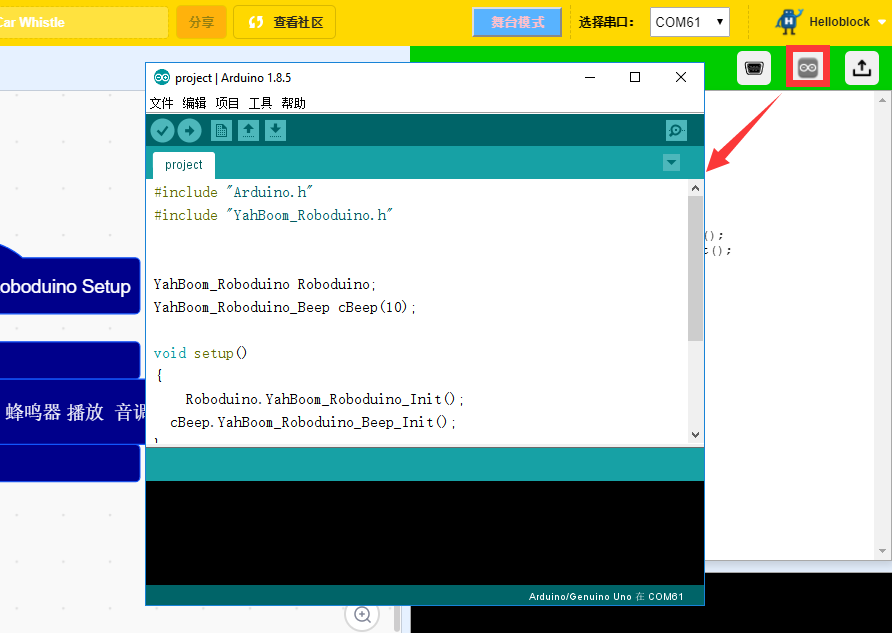Close the Arduino 1.8.5 window

(x=680, y=77)
